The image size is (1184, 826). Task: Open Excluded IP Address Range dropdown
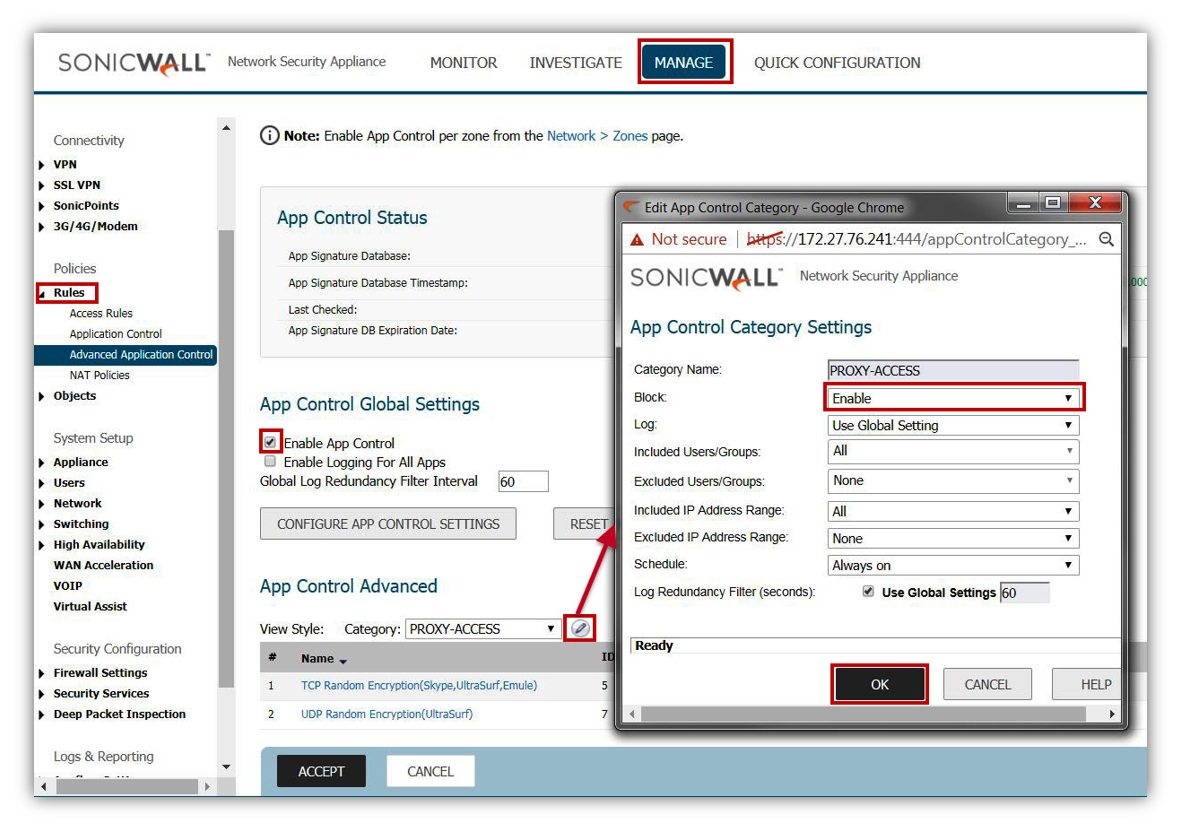coord(954,538)
